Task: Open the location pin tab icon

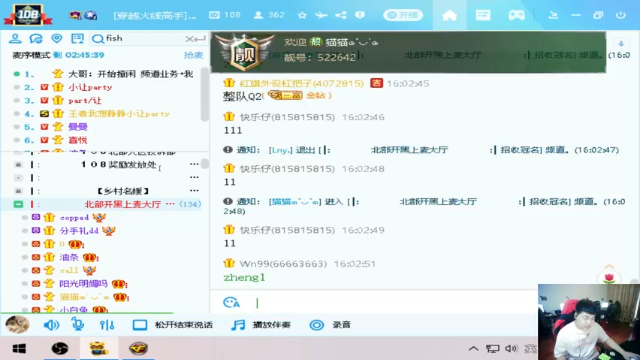Action: coord(57,38)
